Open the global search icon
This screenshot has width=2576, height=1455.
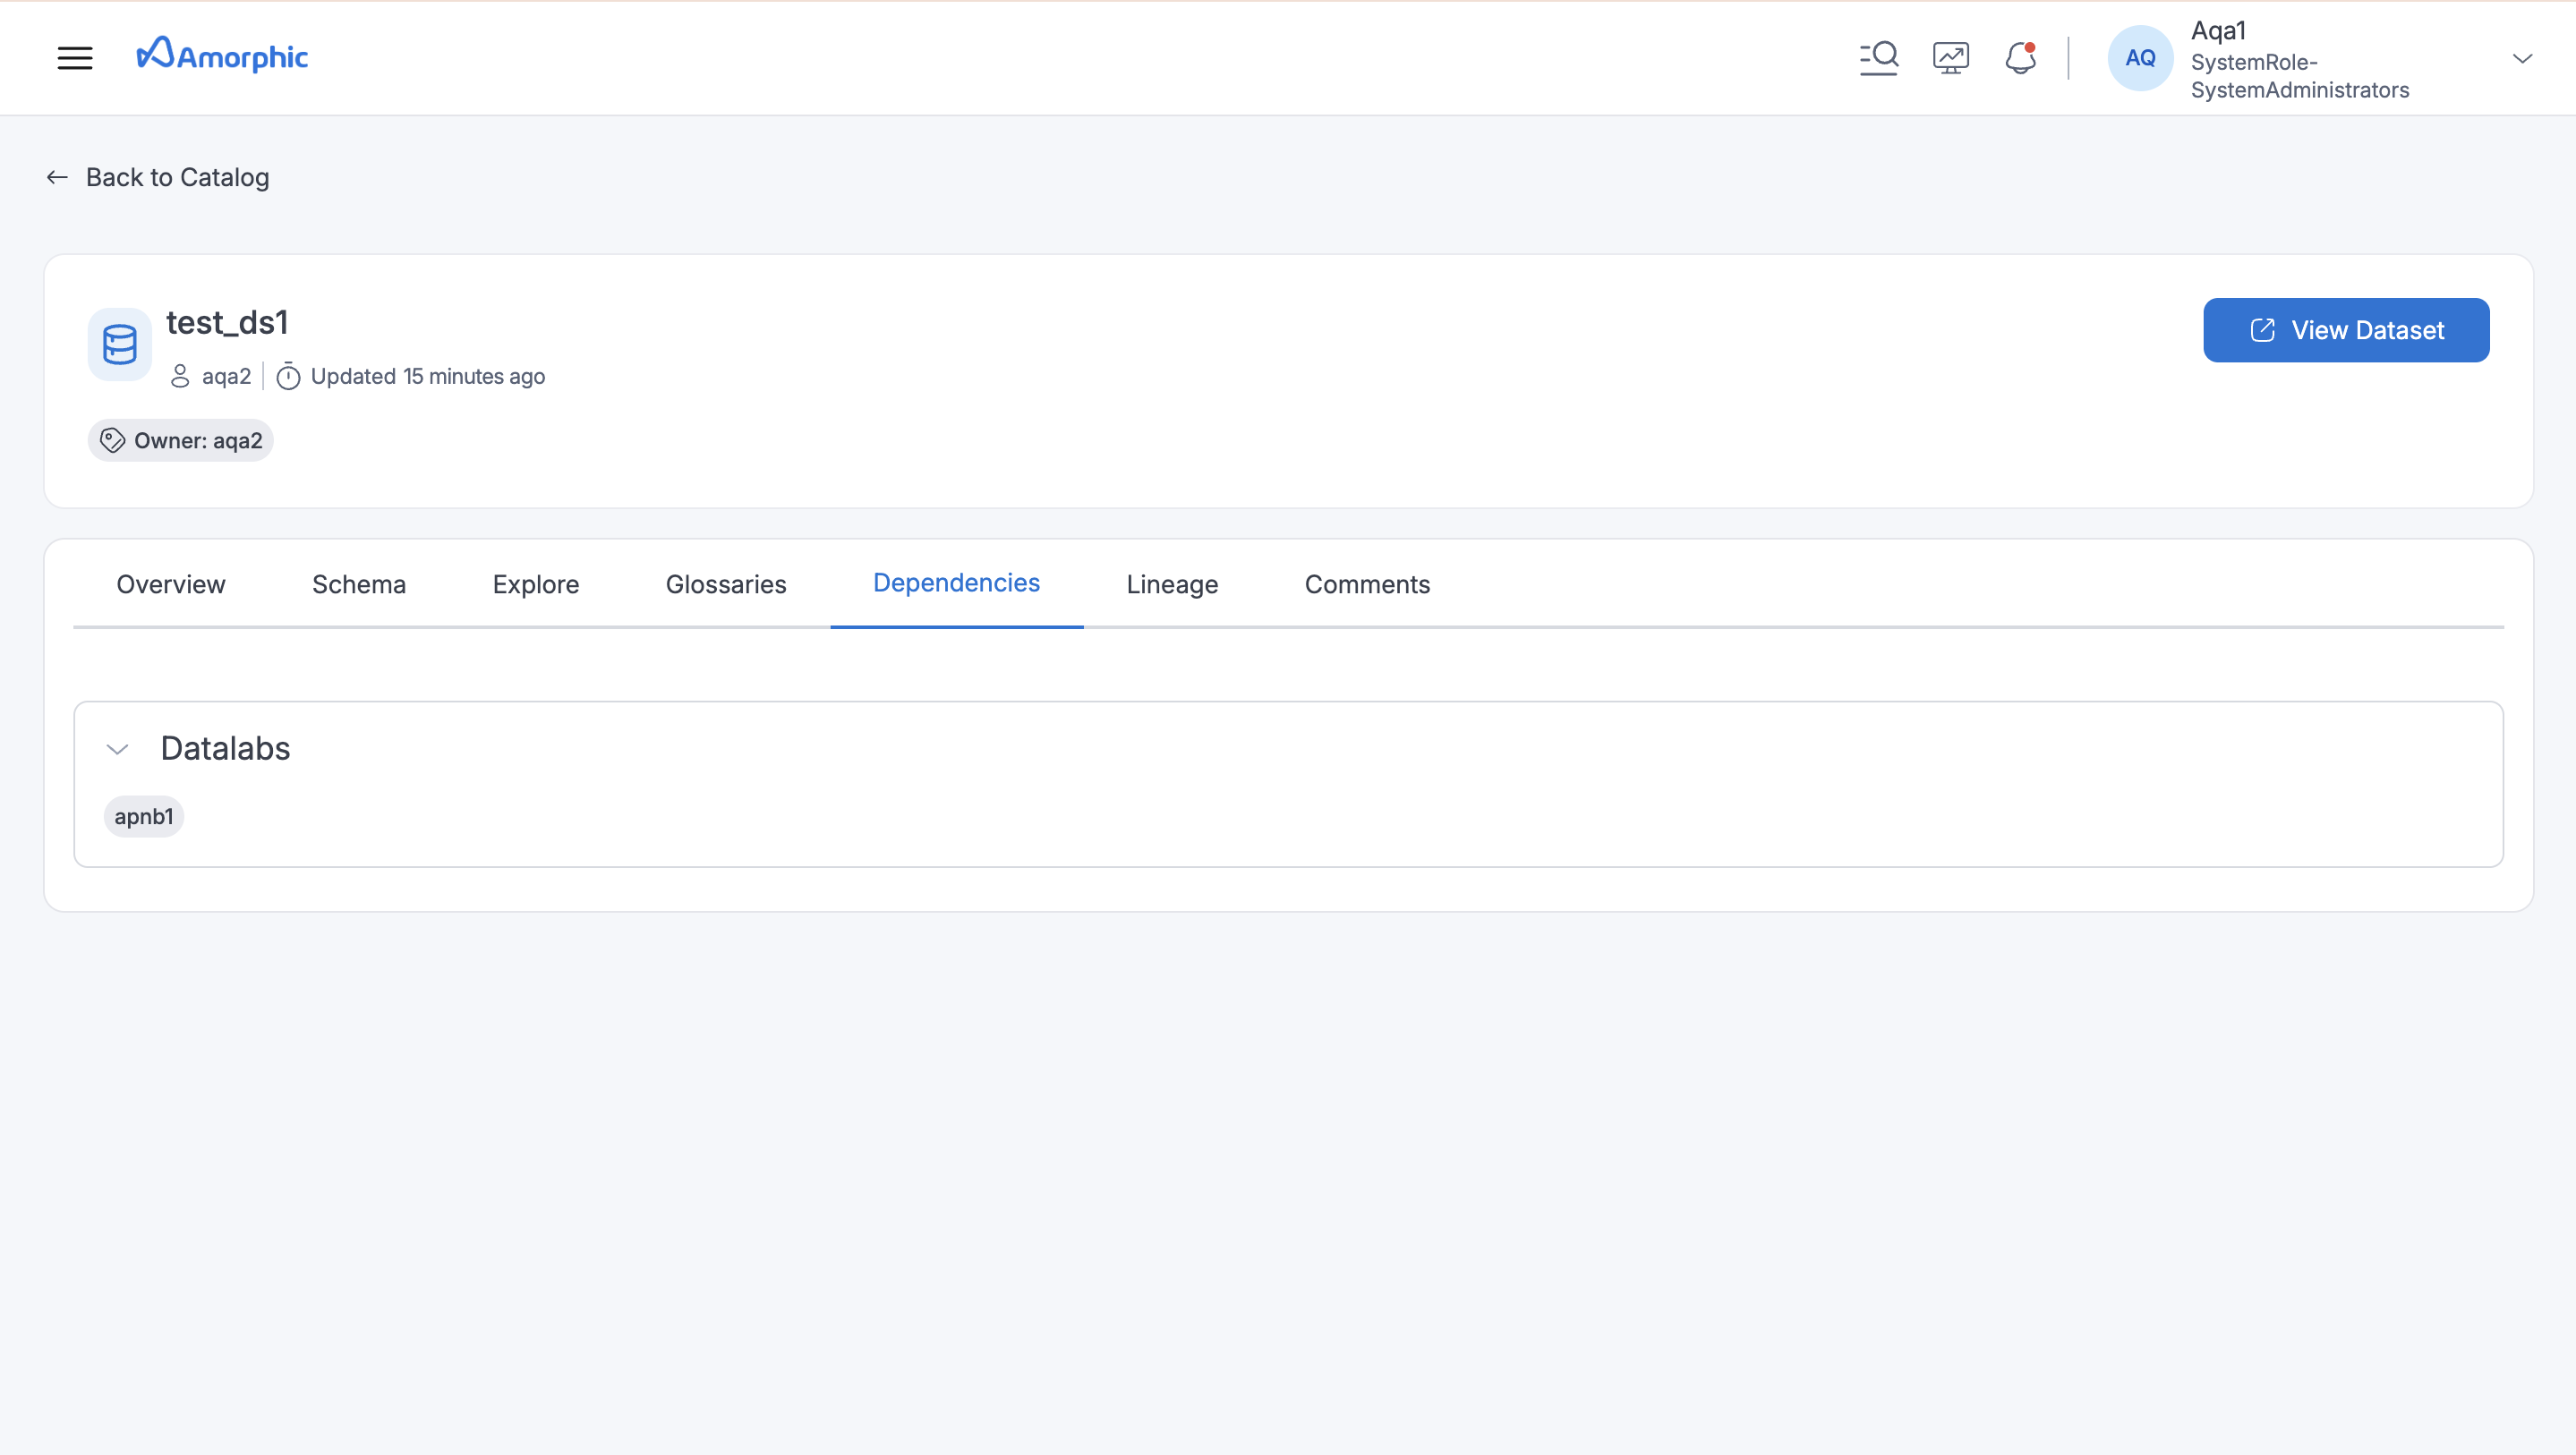pos(1879,57)
